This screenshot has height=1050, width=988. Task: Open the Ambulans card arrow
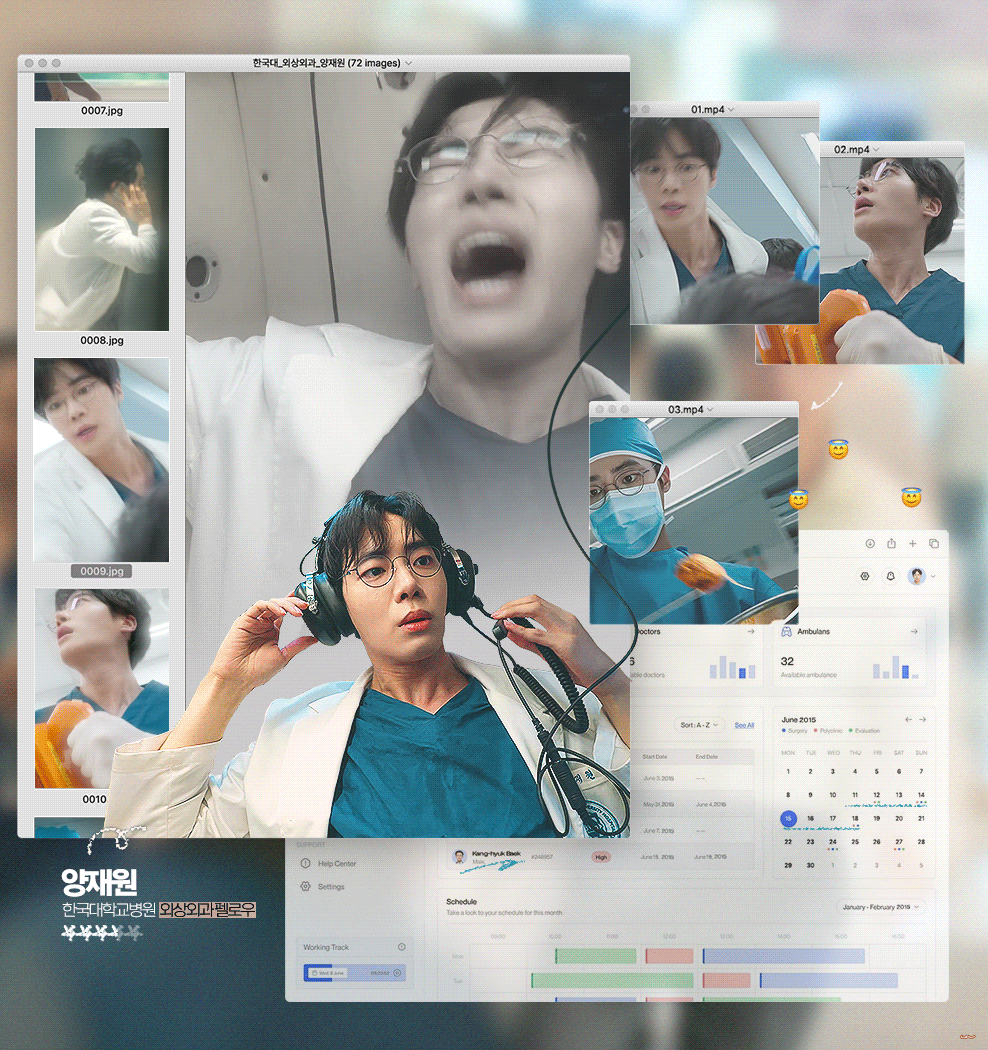tap(914, 632)
